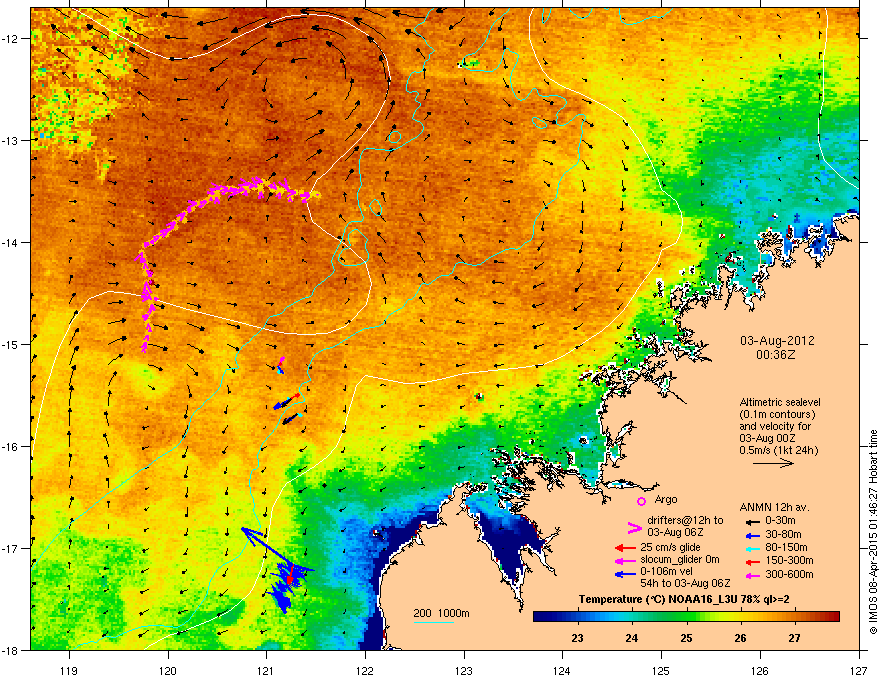The image size is (880, 680).
Task: Click the magenta arrow beside slocum_glider 0m
Action: (x=625, y=560)
